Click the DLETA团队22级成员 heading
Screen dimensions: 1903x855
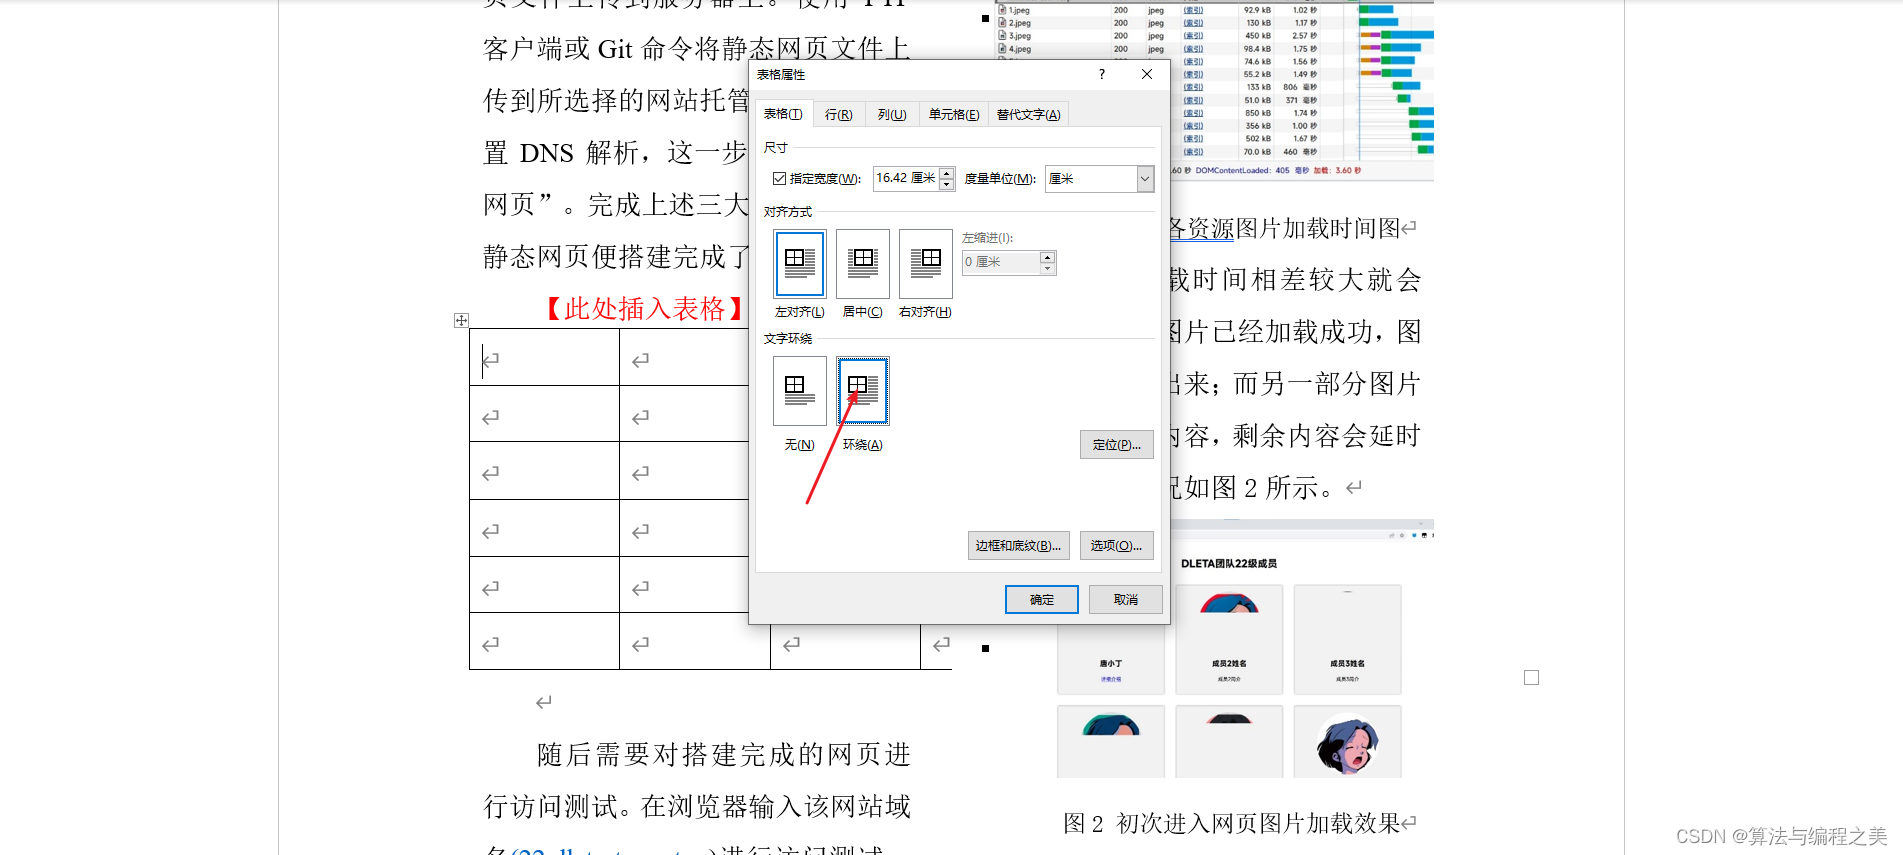click(x=1229, y=564)
